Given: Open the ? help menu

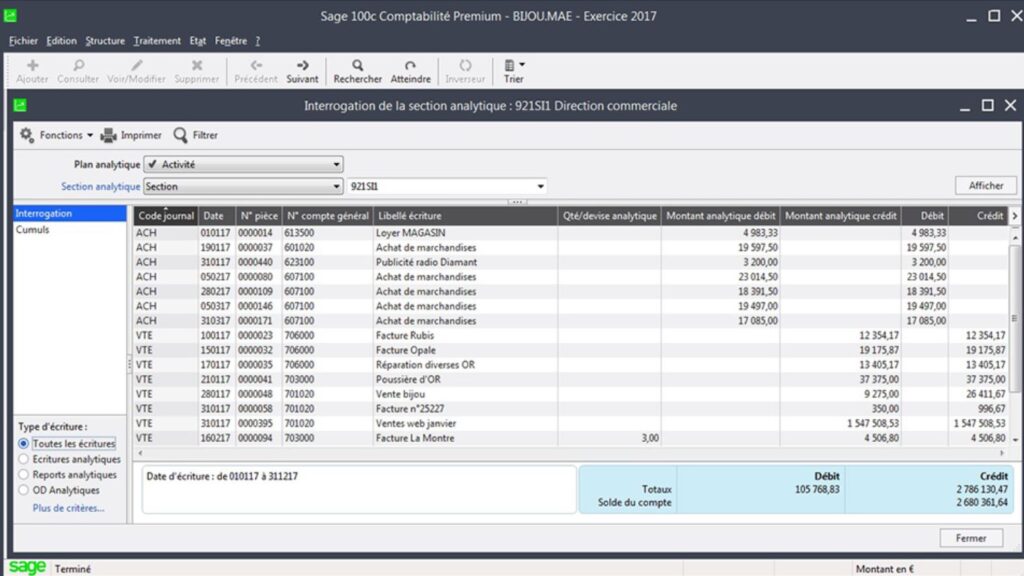Looking at the screenshot, I should point(257,40).
